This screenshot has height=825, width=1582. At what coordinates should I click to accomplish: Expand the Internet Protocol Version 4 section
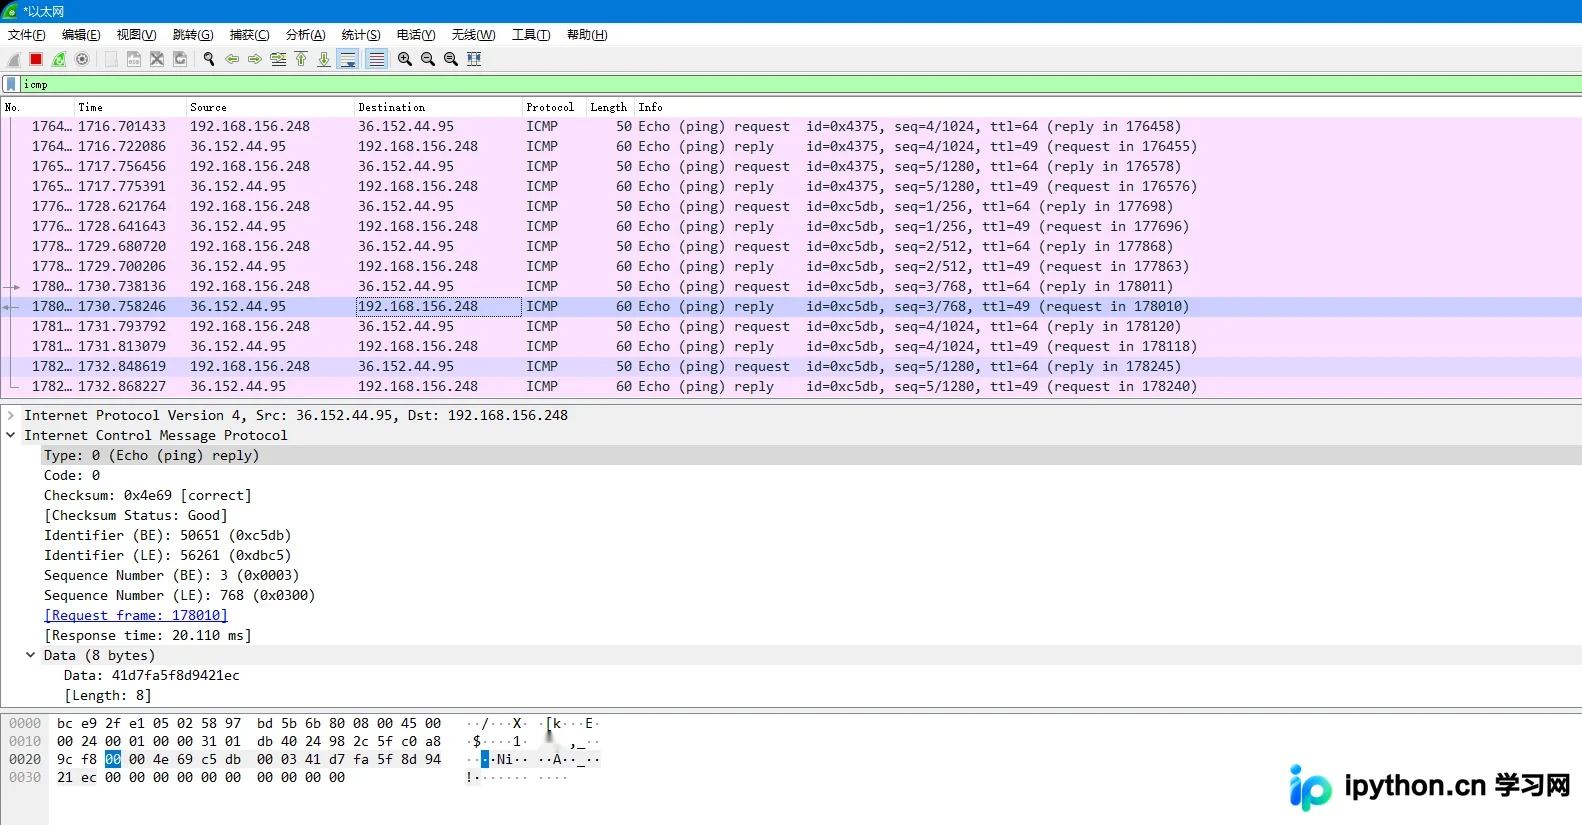(x=11, y=415)
